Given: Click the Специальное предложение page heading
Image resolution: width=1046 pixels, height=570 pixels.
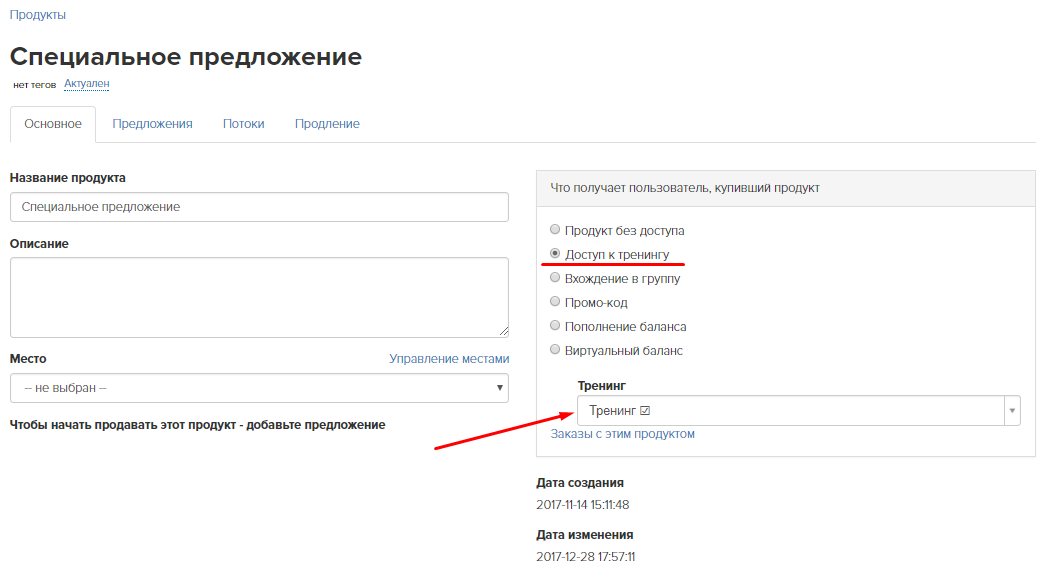Looking at the screenshot, I should pos(185,57).
